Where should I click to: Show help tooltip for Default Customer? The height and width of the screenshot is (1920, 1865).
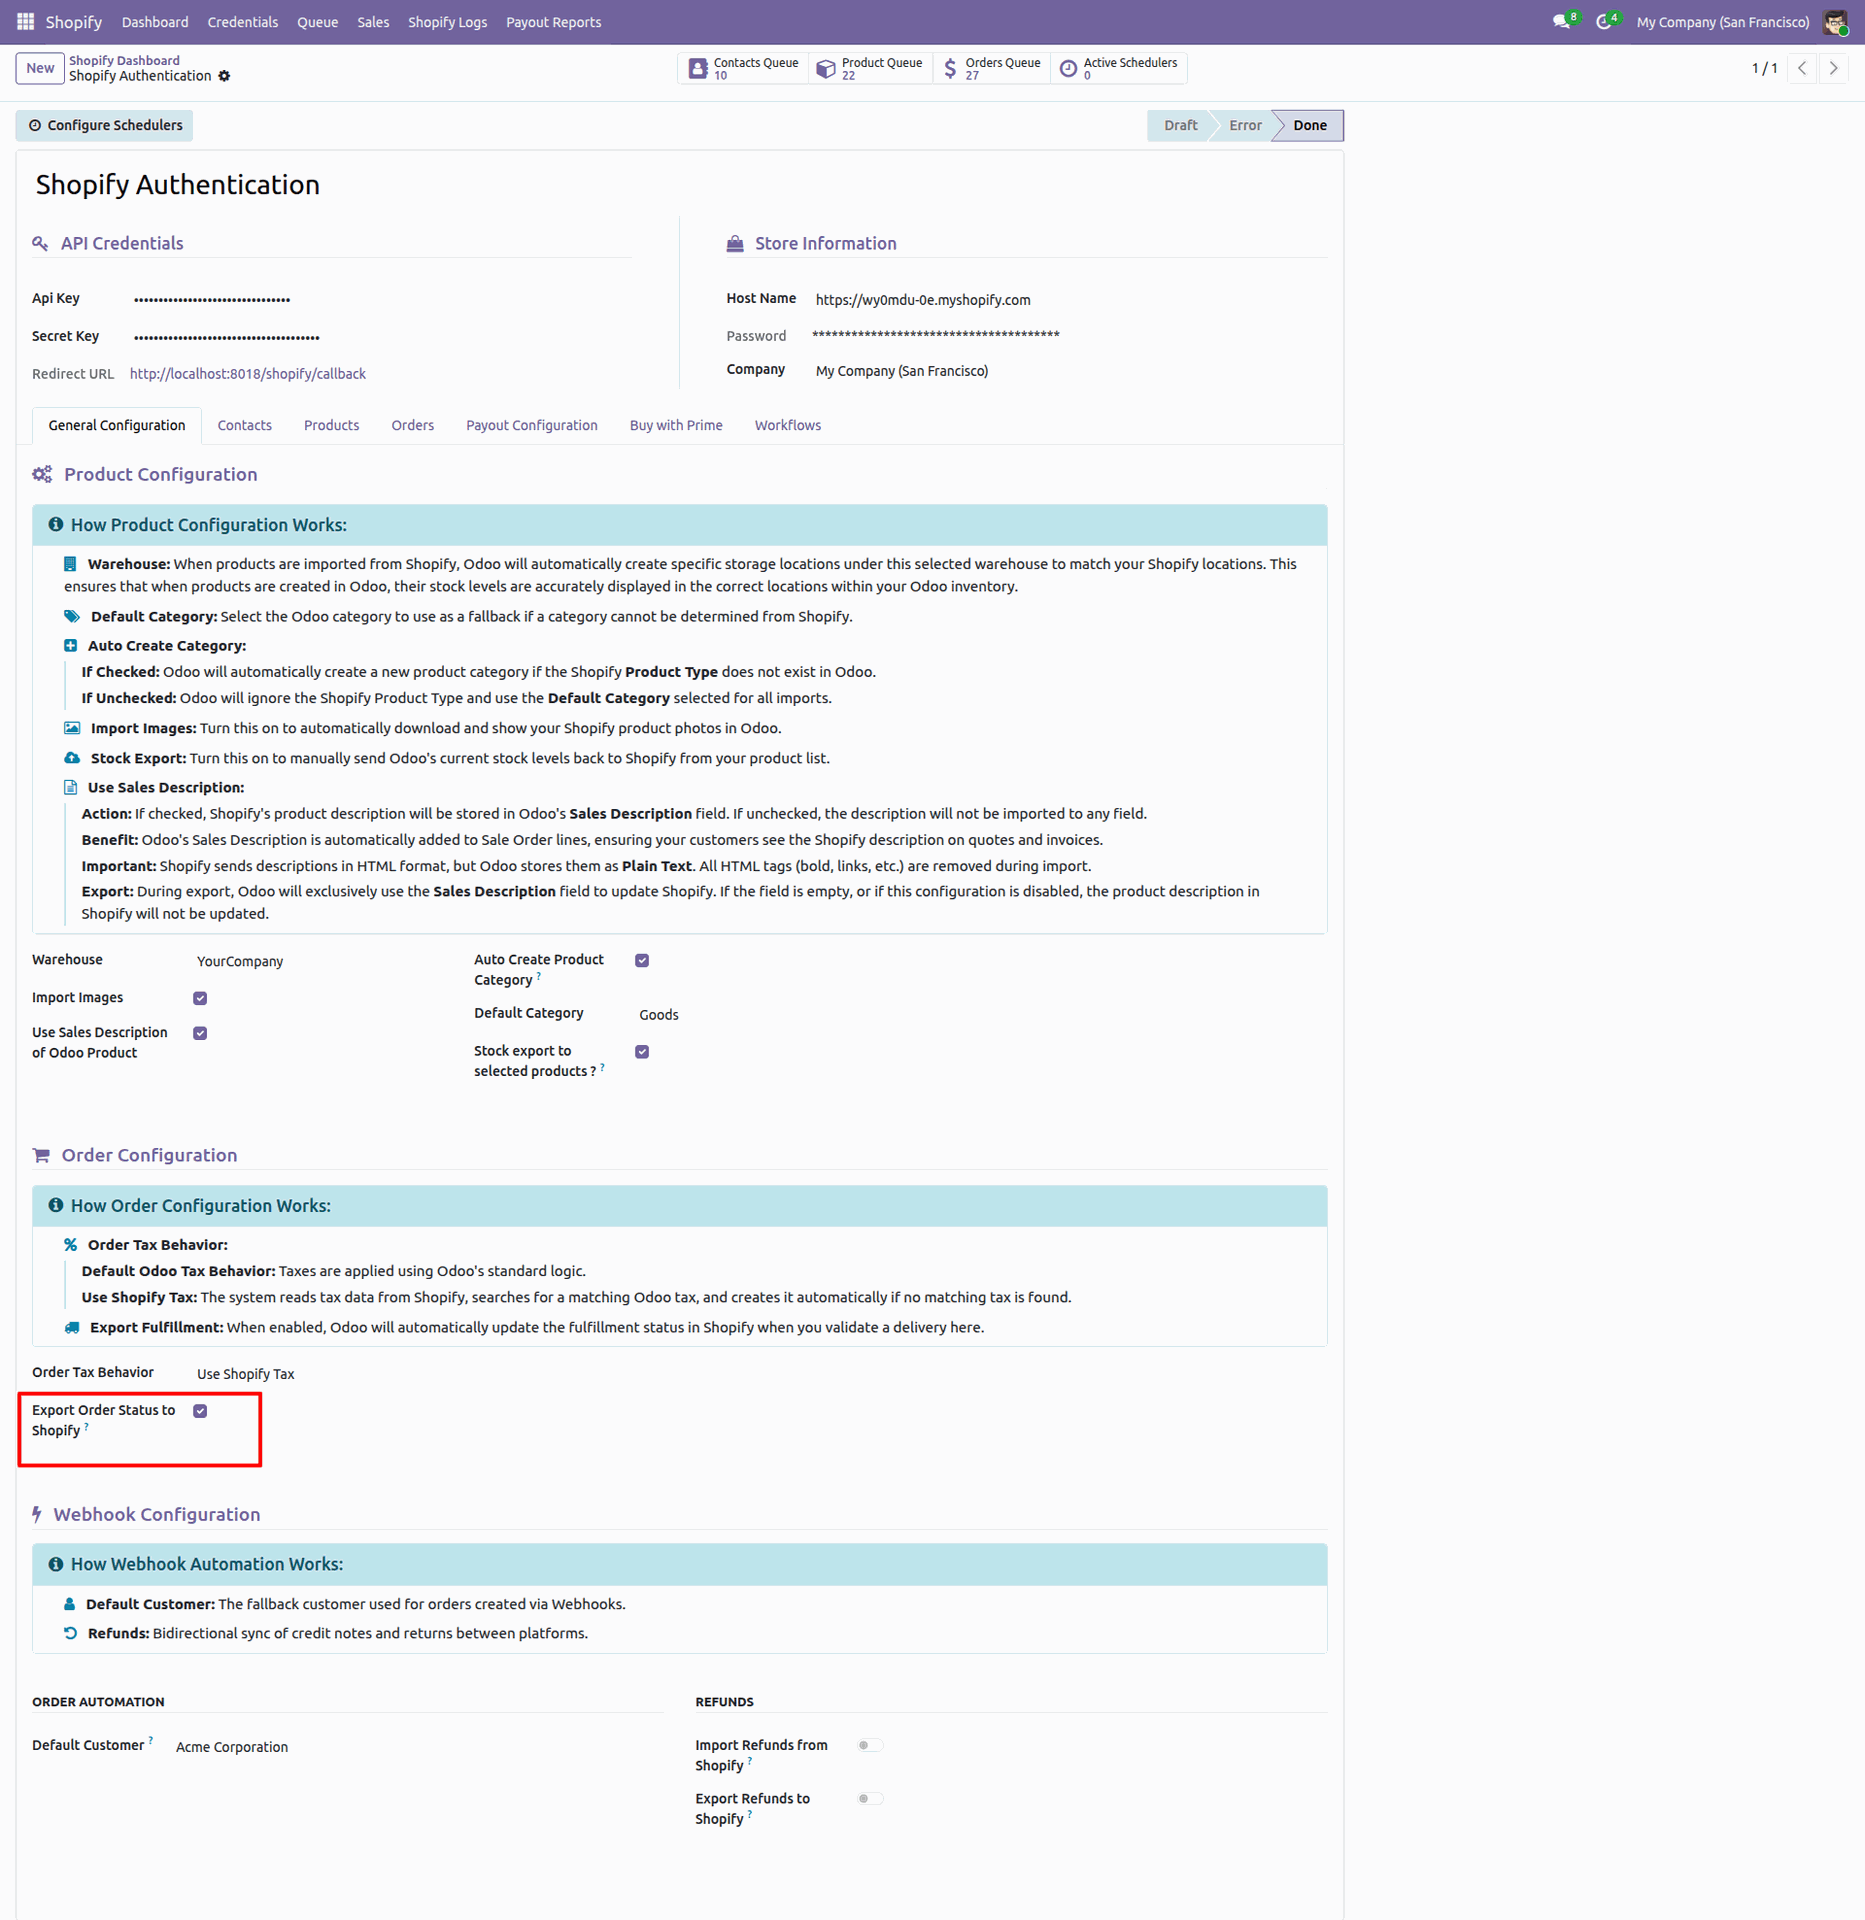[x=151, y=1741]
